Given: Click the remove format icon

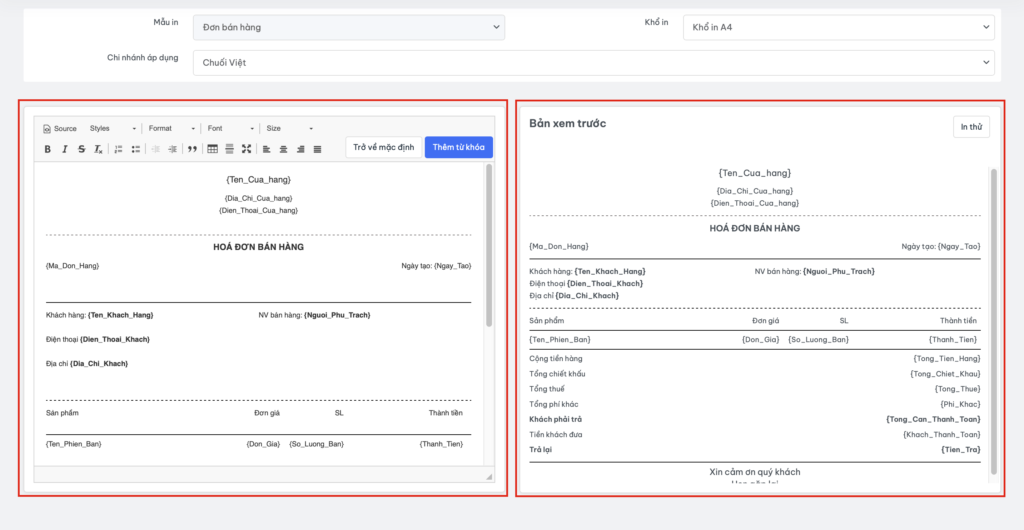Looking at the screenshot, I should pos(98,149).
